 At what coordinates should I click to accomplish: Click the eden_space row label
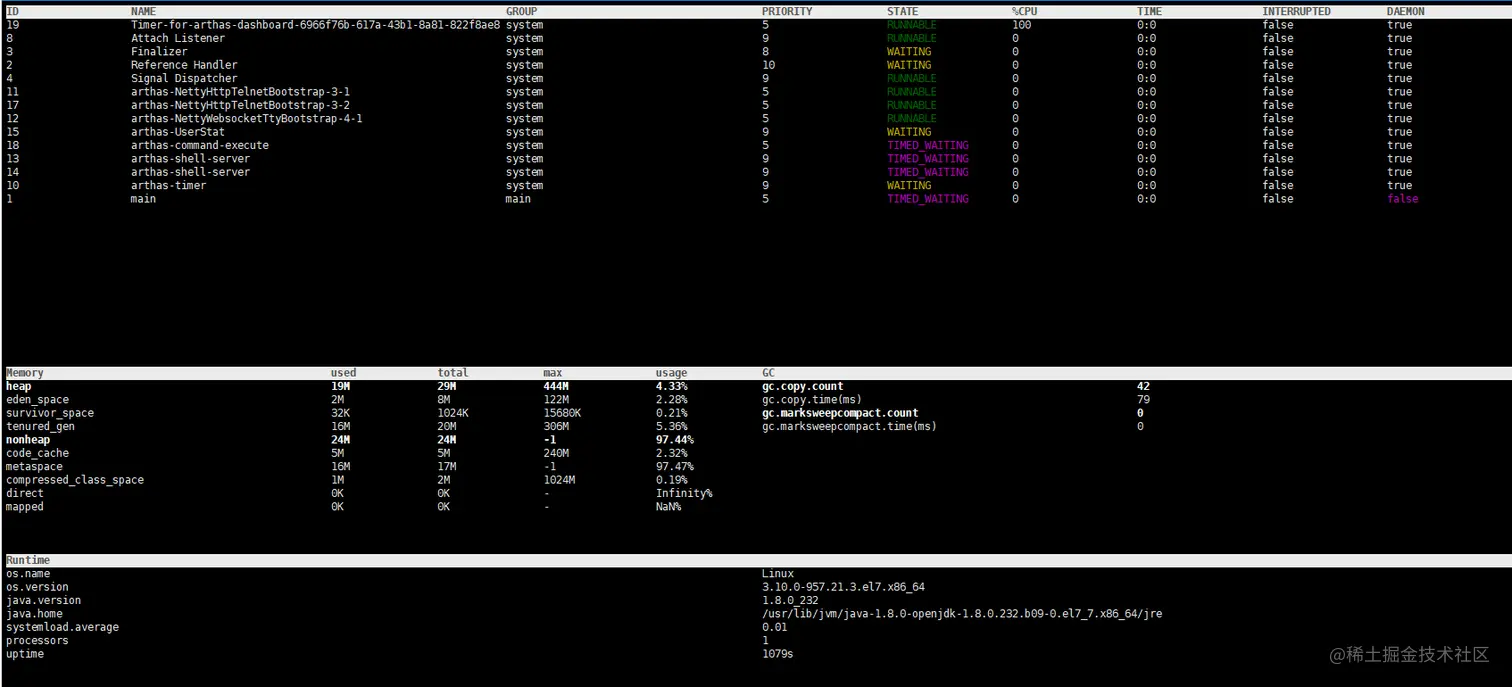pos(37,400)
